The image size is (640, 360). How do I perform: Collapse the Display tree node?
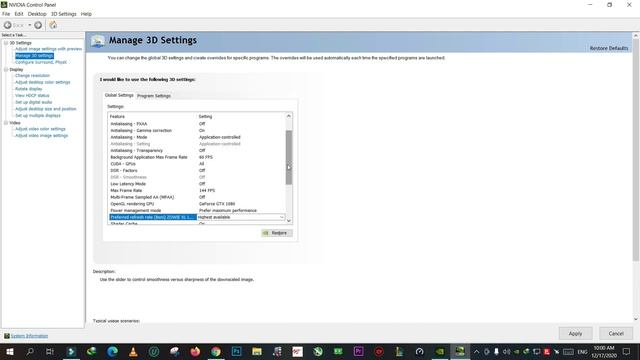click(x=6, y=69)
